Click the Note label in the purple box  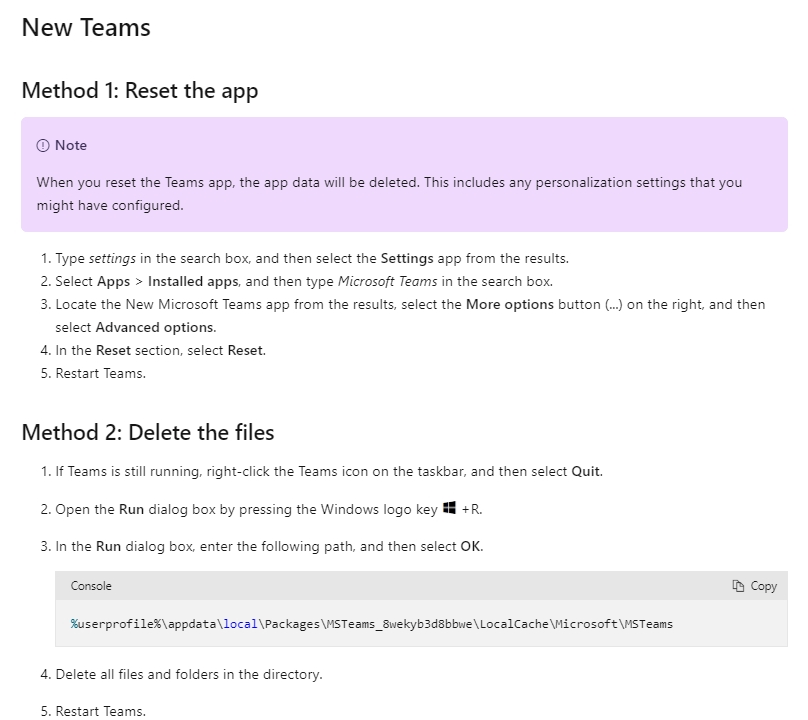pos(71,146)
